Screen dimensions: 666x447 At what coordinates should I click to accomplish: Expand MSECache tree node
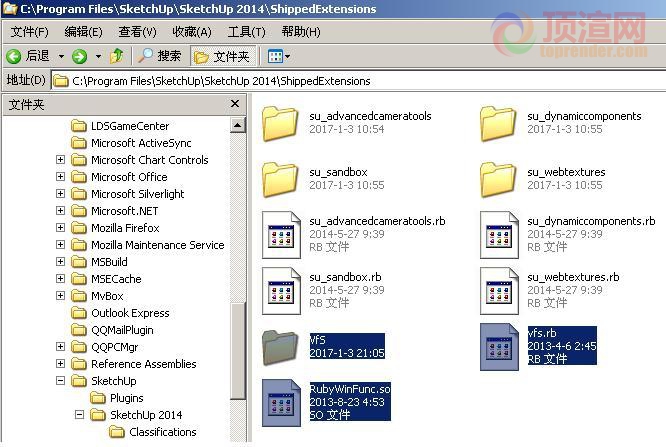click(61, 279)
